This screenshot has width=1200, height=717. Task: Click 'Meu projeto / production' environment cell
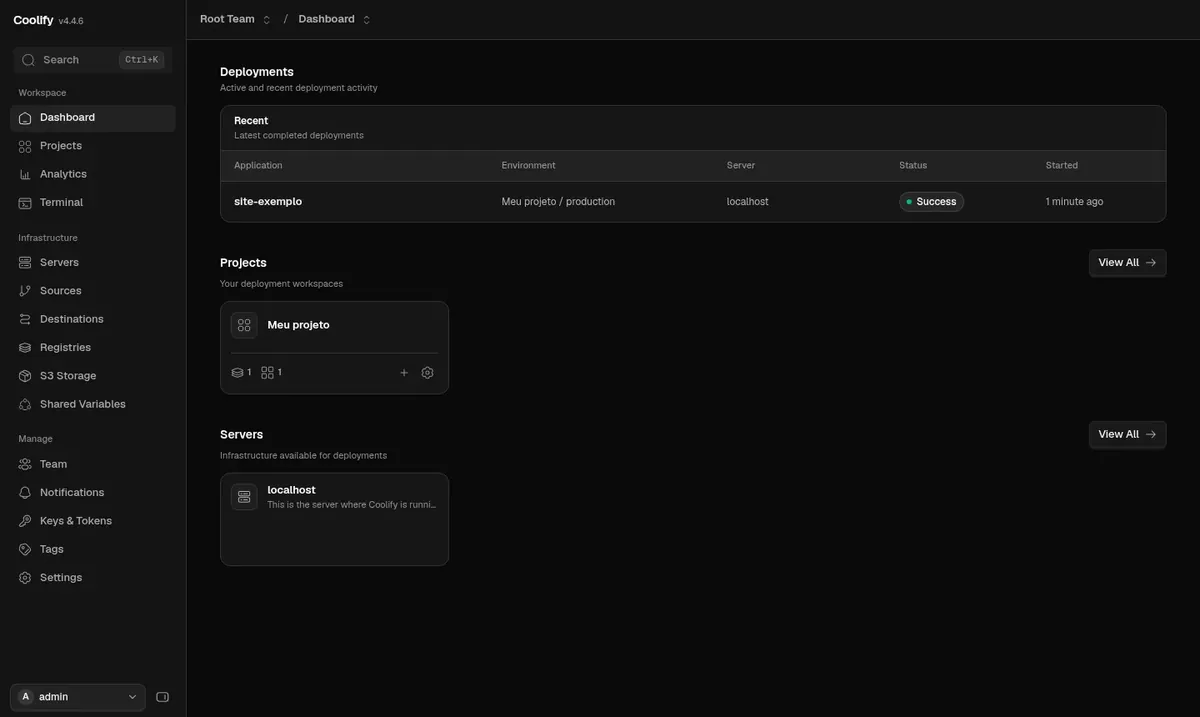pyautogui.click(x=558, y=202)
